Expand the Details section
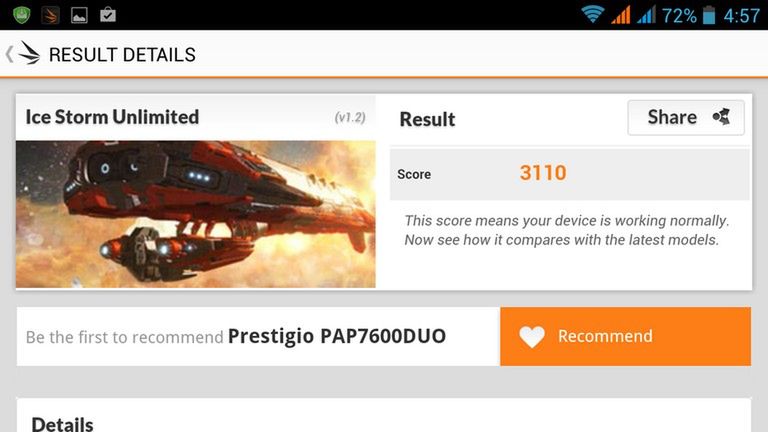 62,423
